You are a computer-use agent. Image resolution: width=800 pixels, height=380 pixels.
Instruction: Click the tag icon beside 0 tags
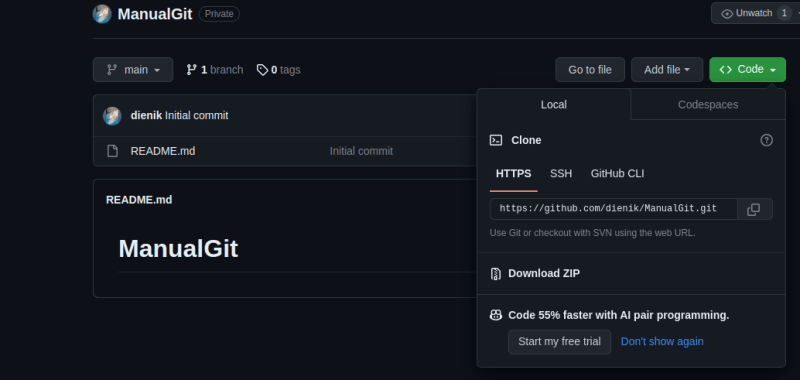point(262,70)
